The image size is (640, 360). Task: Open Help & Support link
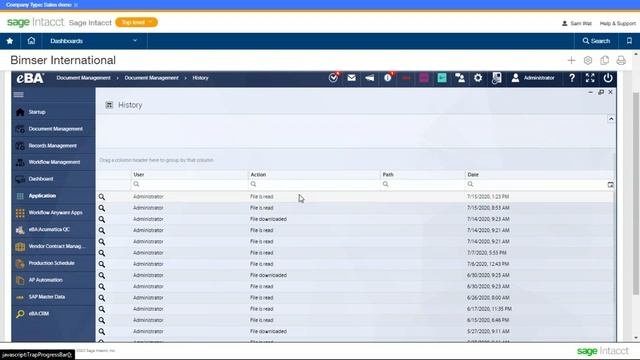tap(618, 23)
